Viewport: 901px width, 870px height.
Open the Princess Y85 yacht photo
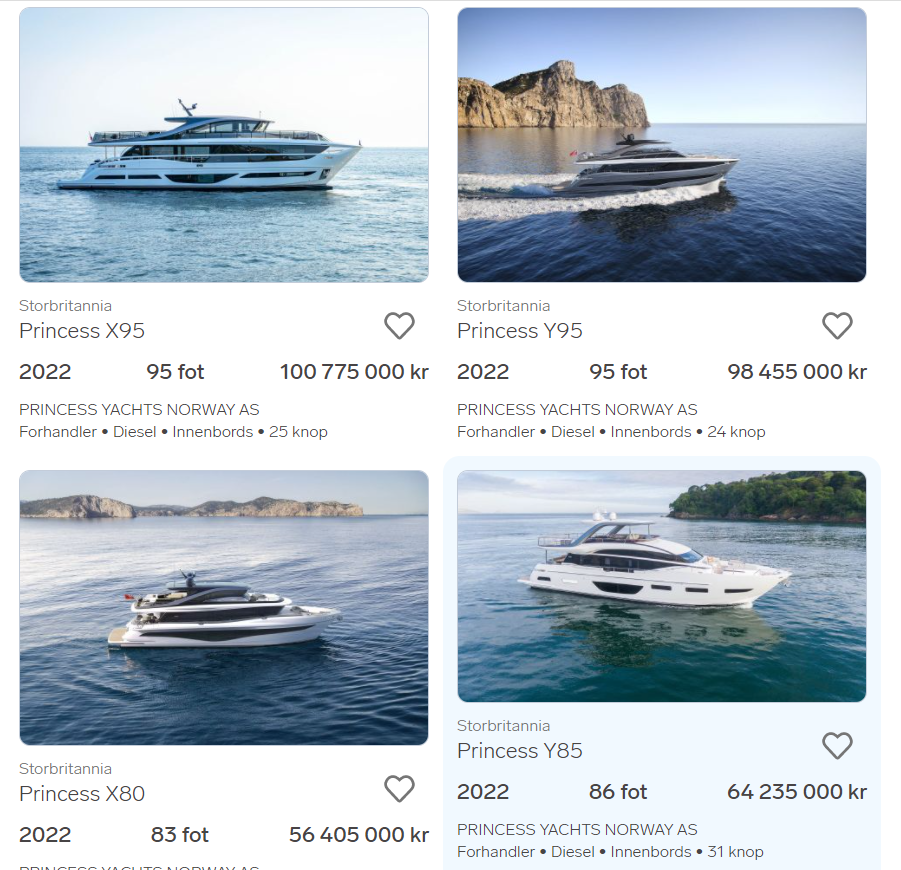point(662,586)
